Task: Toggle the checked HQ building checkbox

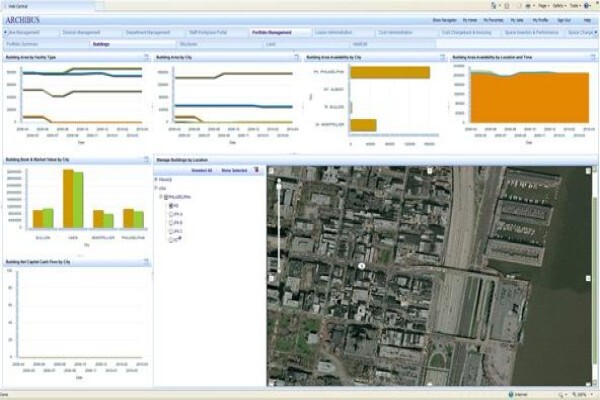Action: point(171,206)
